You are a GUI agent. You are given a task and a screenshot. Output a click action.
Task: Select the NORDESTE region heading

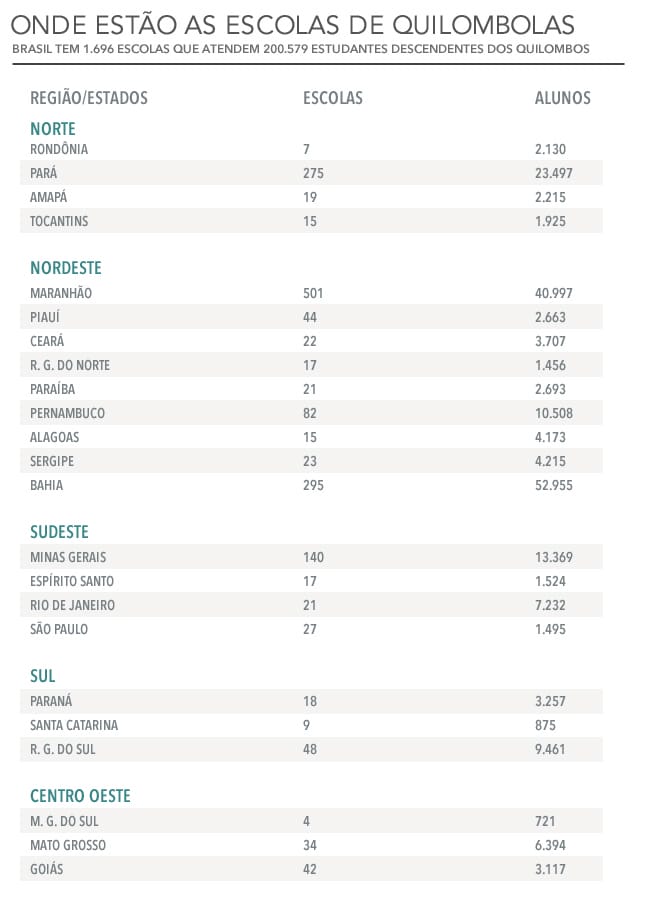point(66,268)
